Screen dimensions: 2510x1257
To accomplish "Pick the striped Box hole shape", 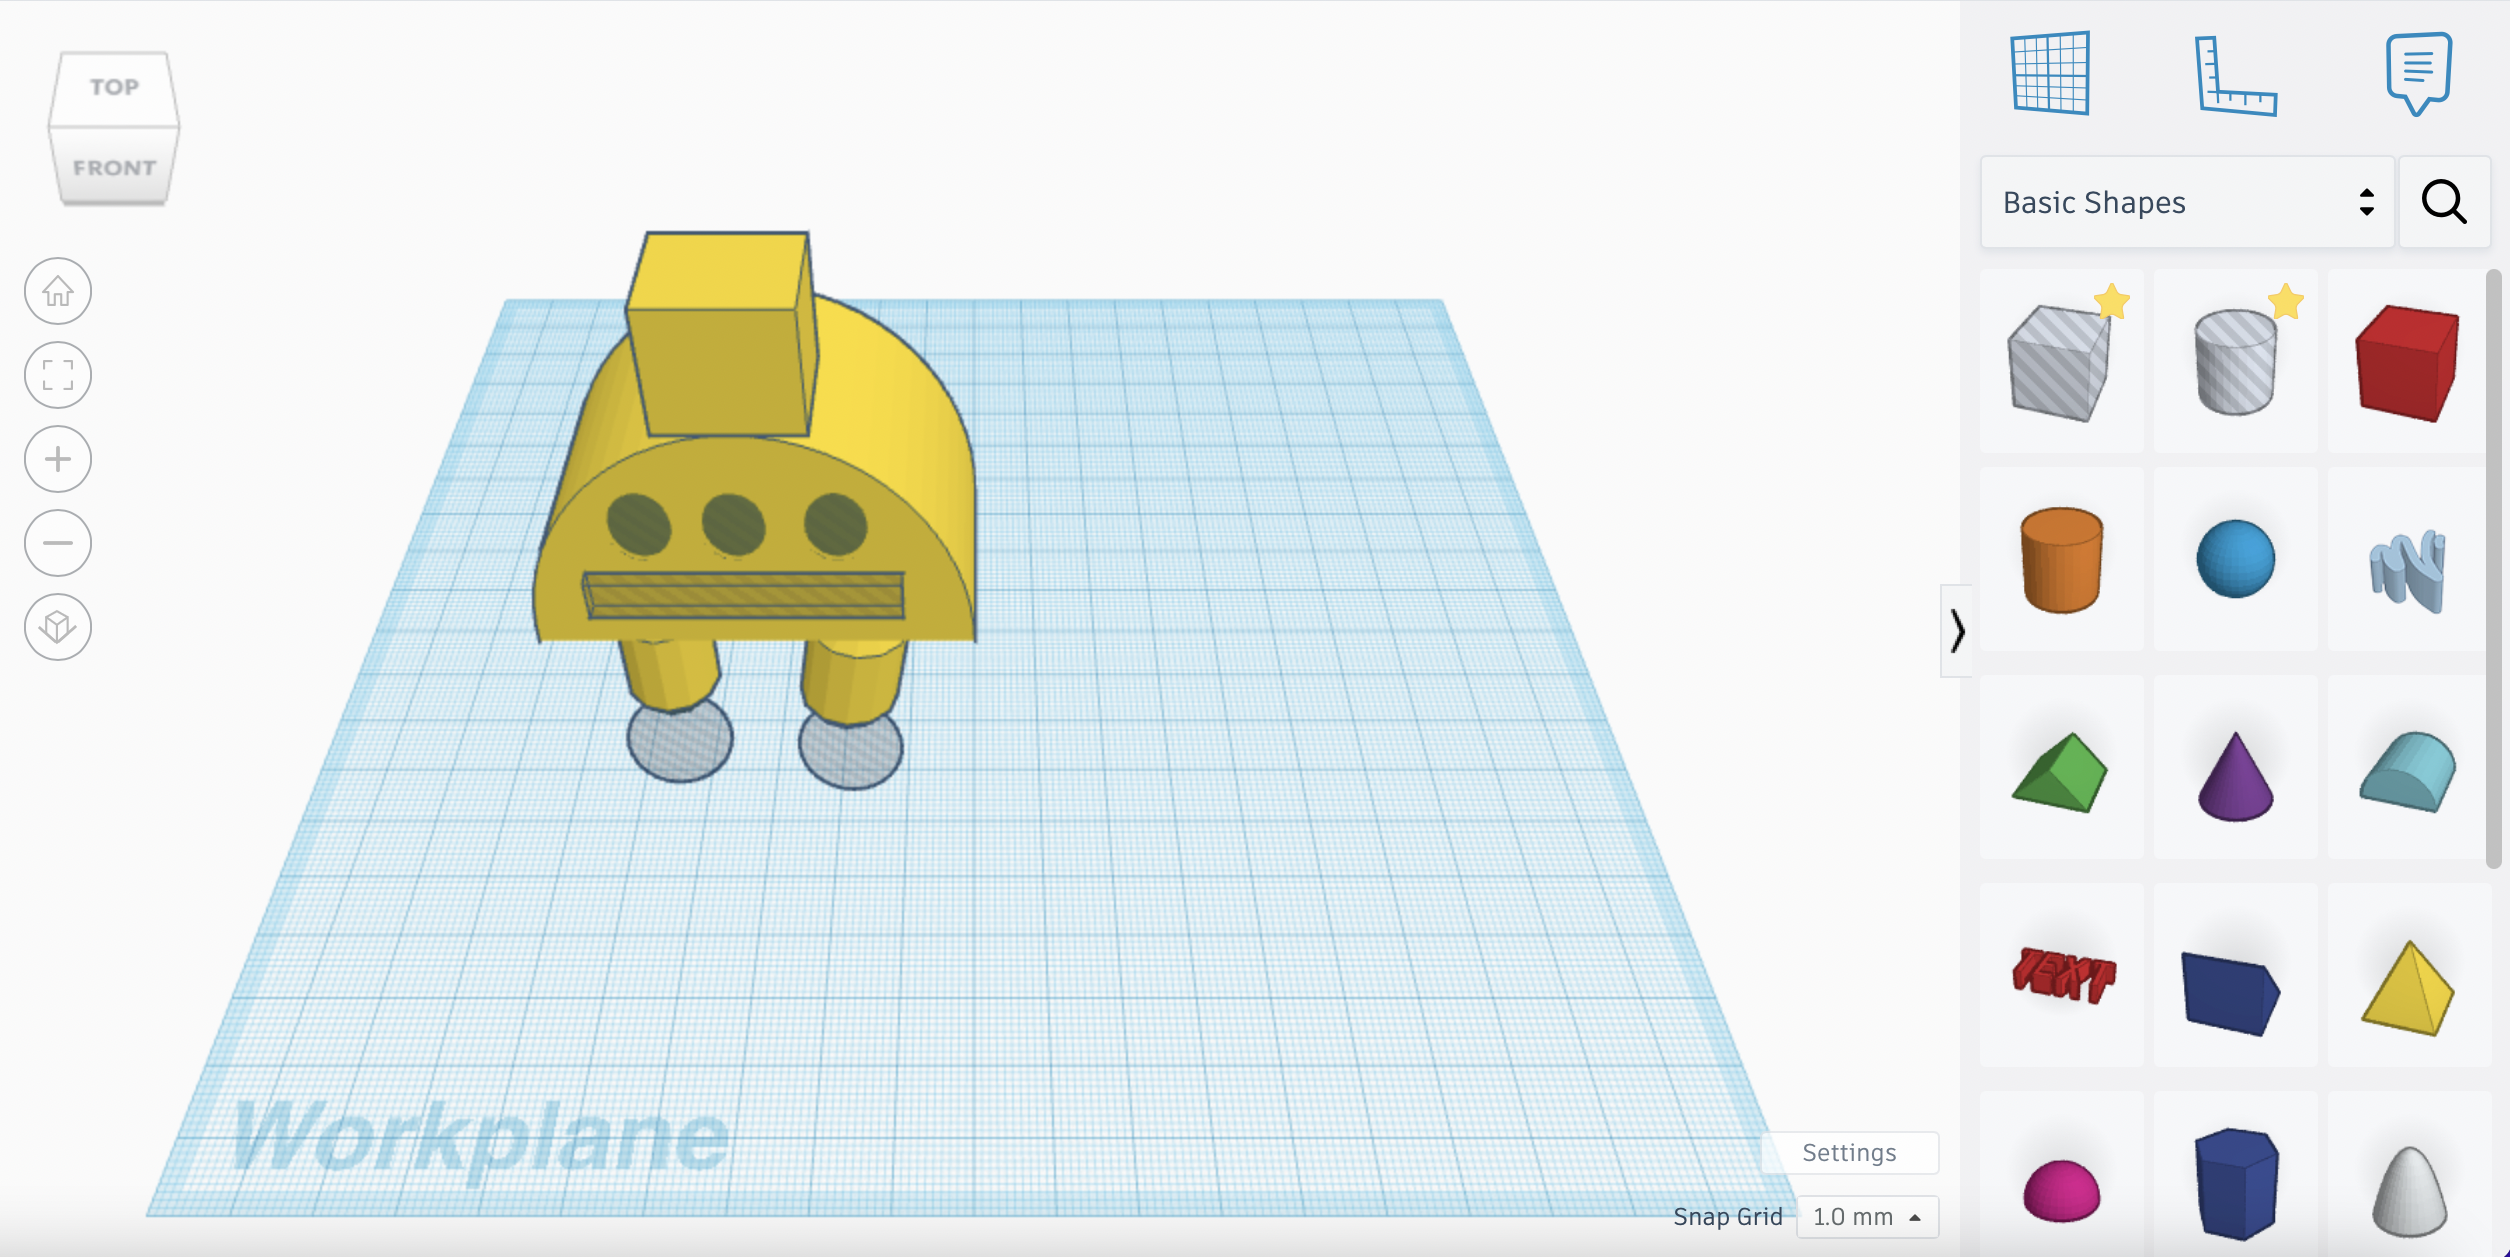I will click(x=2060, y=362).
